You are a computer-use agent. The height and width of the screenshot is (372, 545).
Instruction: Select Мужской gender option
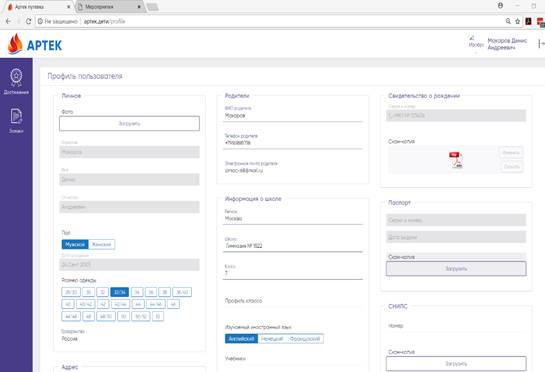(75, 244)
